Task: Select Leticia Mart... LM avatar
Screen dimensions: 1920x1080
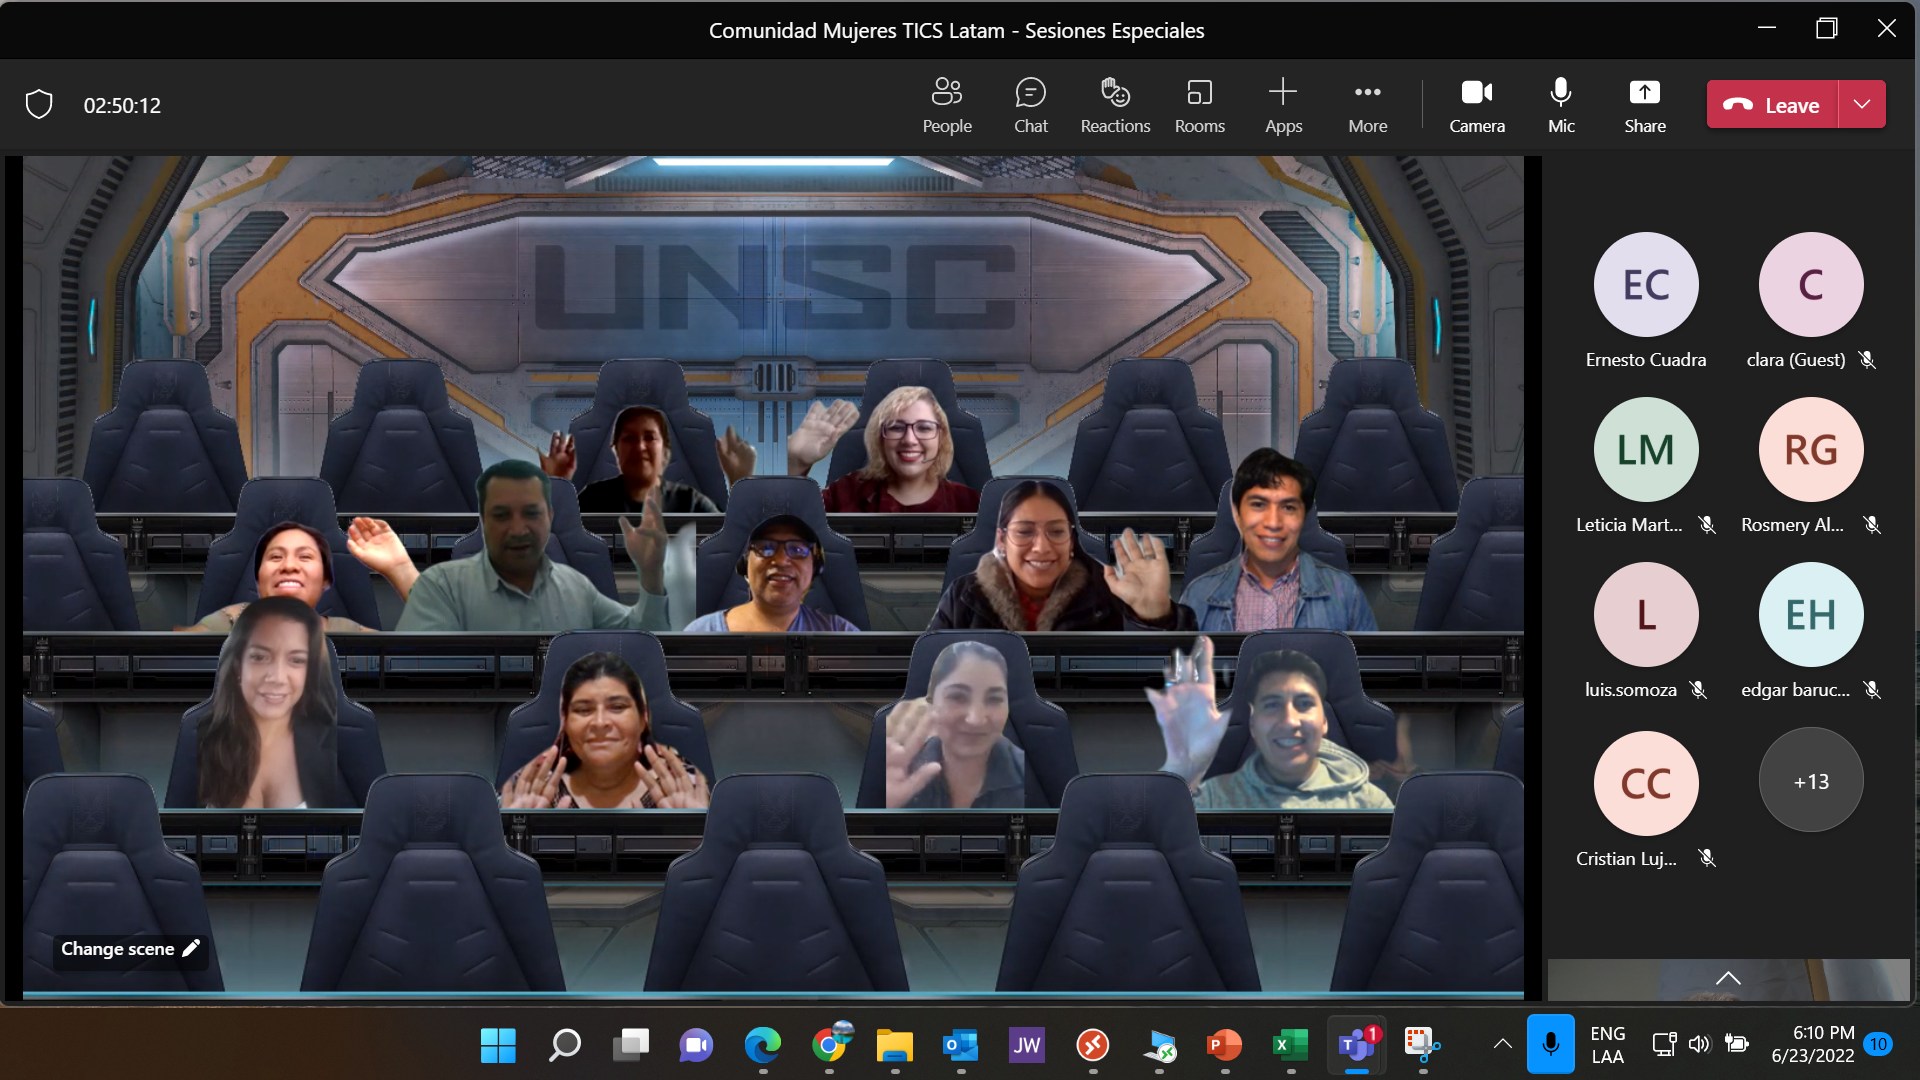Action: coord(1645,449)
